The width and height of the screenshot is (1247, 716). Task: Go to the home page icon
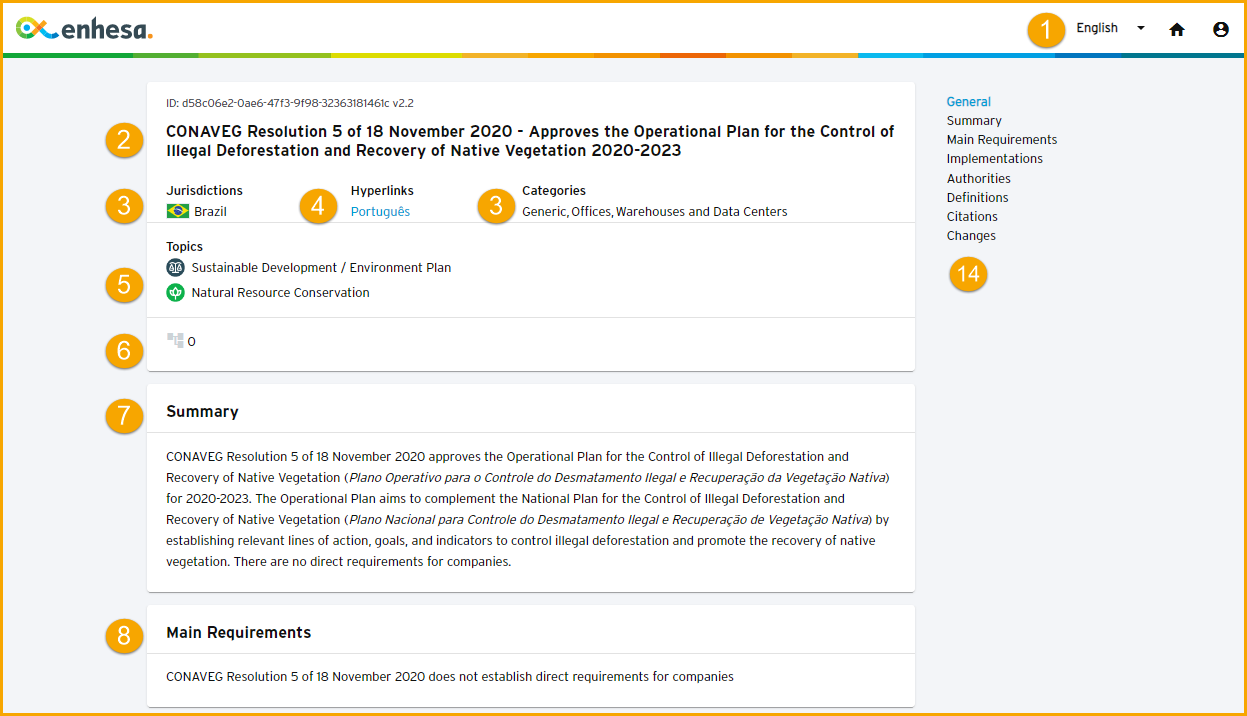click(1177, 30)
